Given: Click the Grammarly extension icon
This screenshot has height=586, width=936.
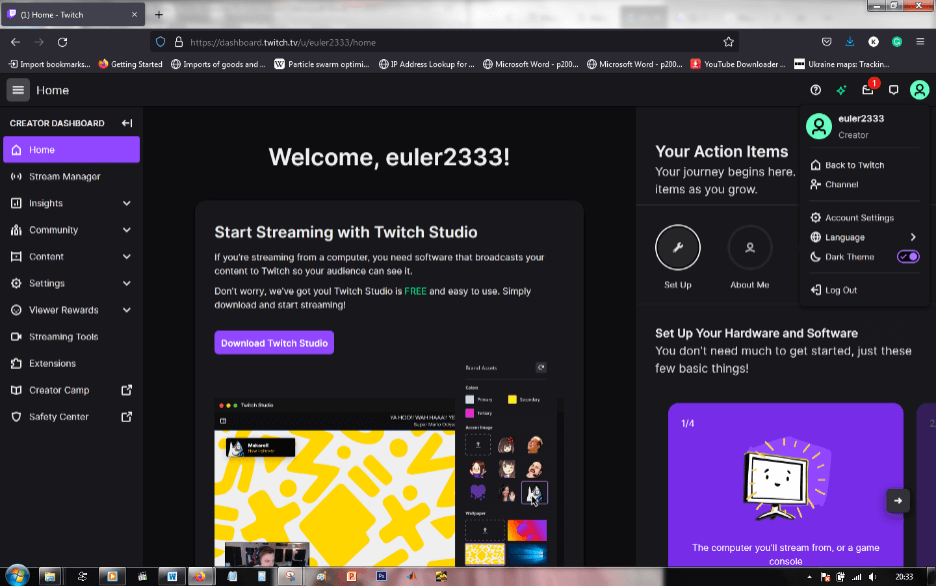Looking at the screenshot, I should click(897, 42).
